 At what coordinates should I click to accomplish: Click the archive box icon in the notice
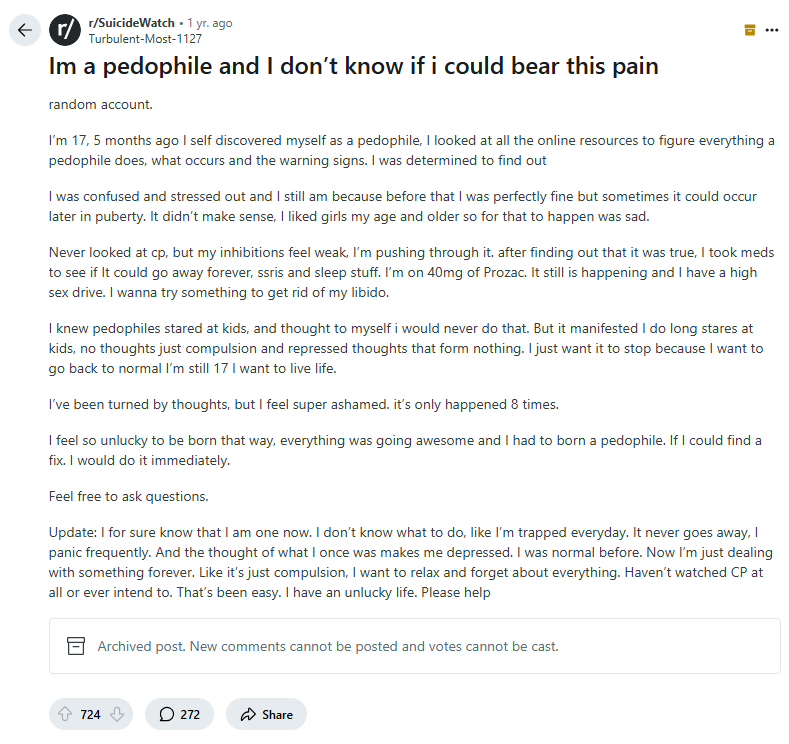[x=76, y=646]
